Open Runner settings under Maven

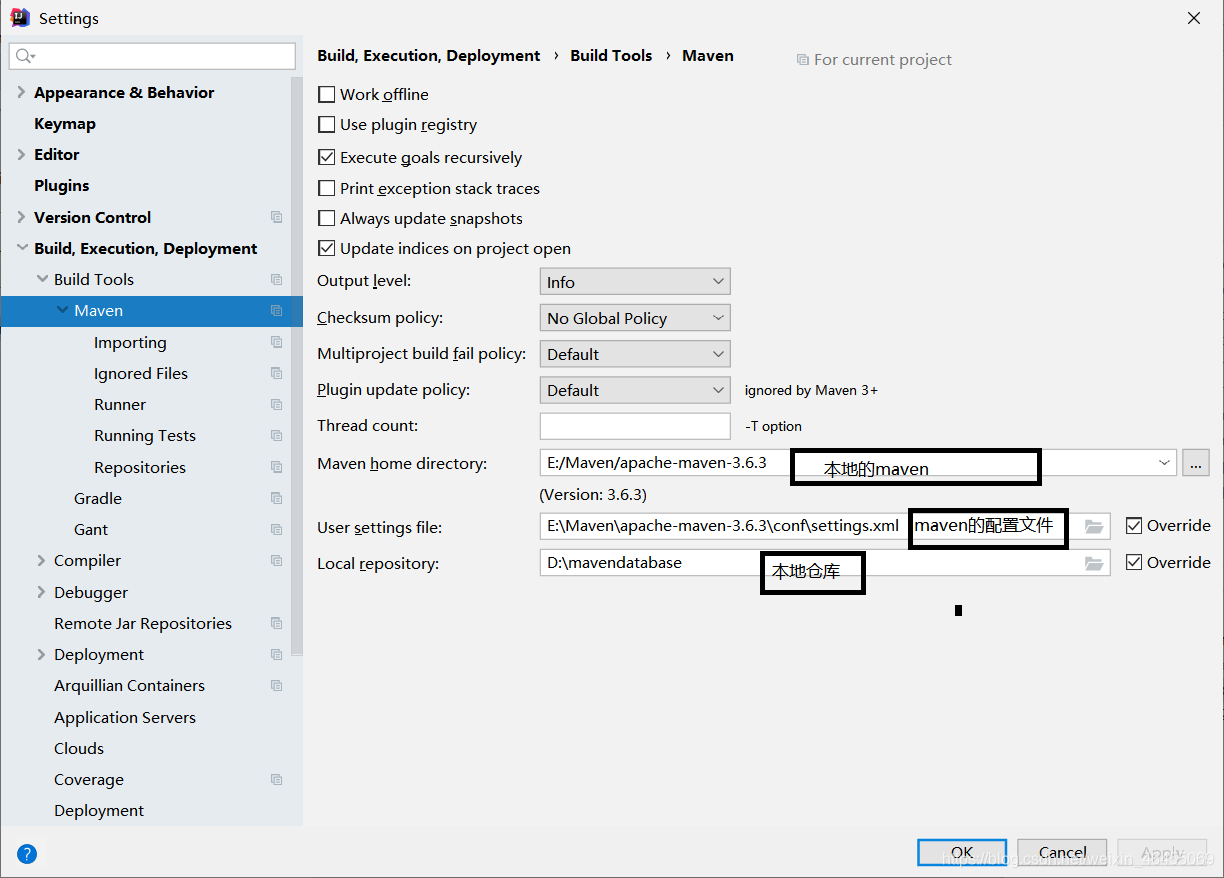[x=120, y=404]
